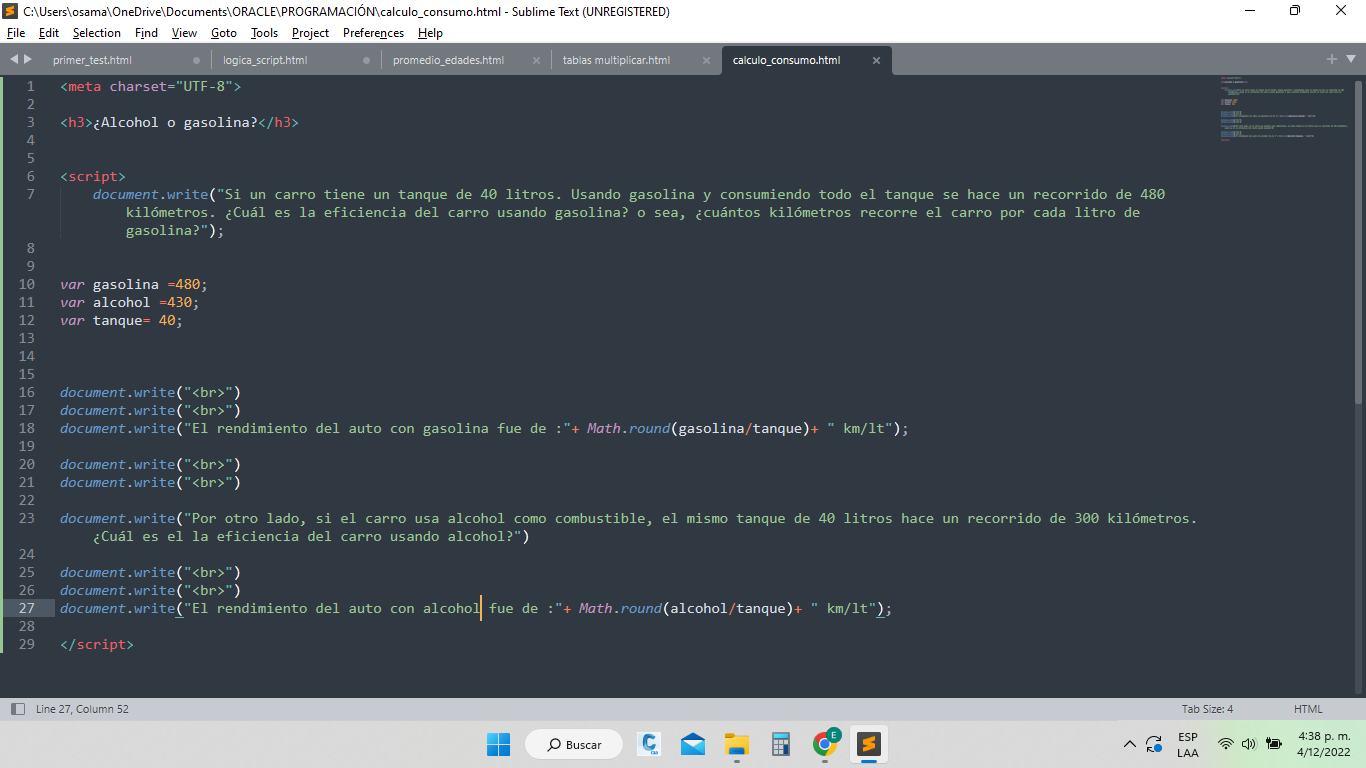This screenshot has height=768, width=1366.
Task: Show hidden system tray icons
Action: pyautogui.click(x=1130, y=744)
